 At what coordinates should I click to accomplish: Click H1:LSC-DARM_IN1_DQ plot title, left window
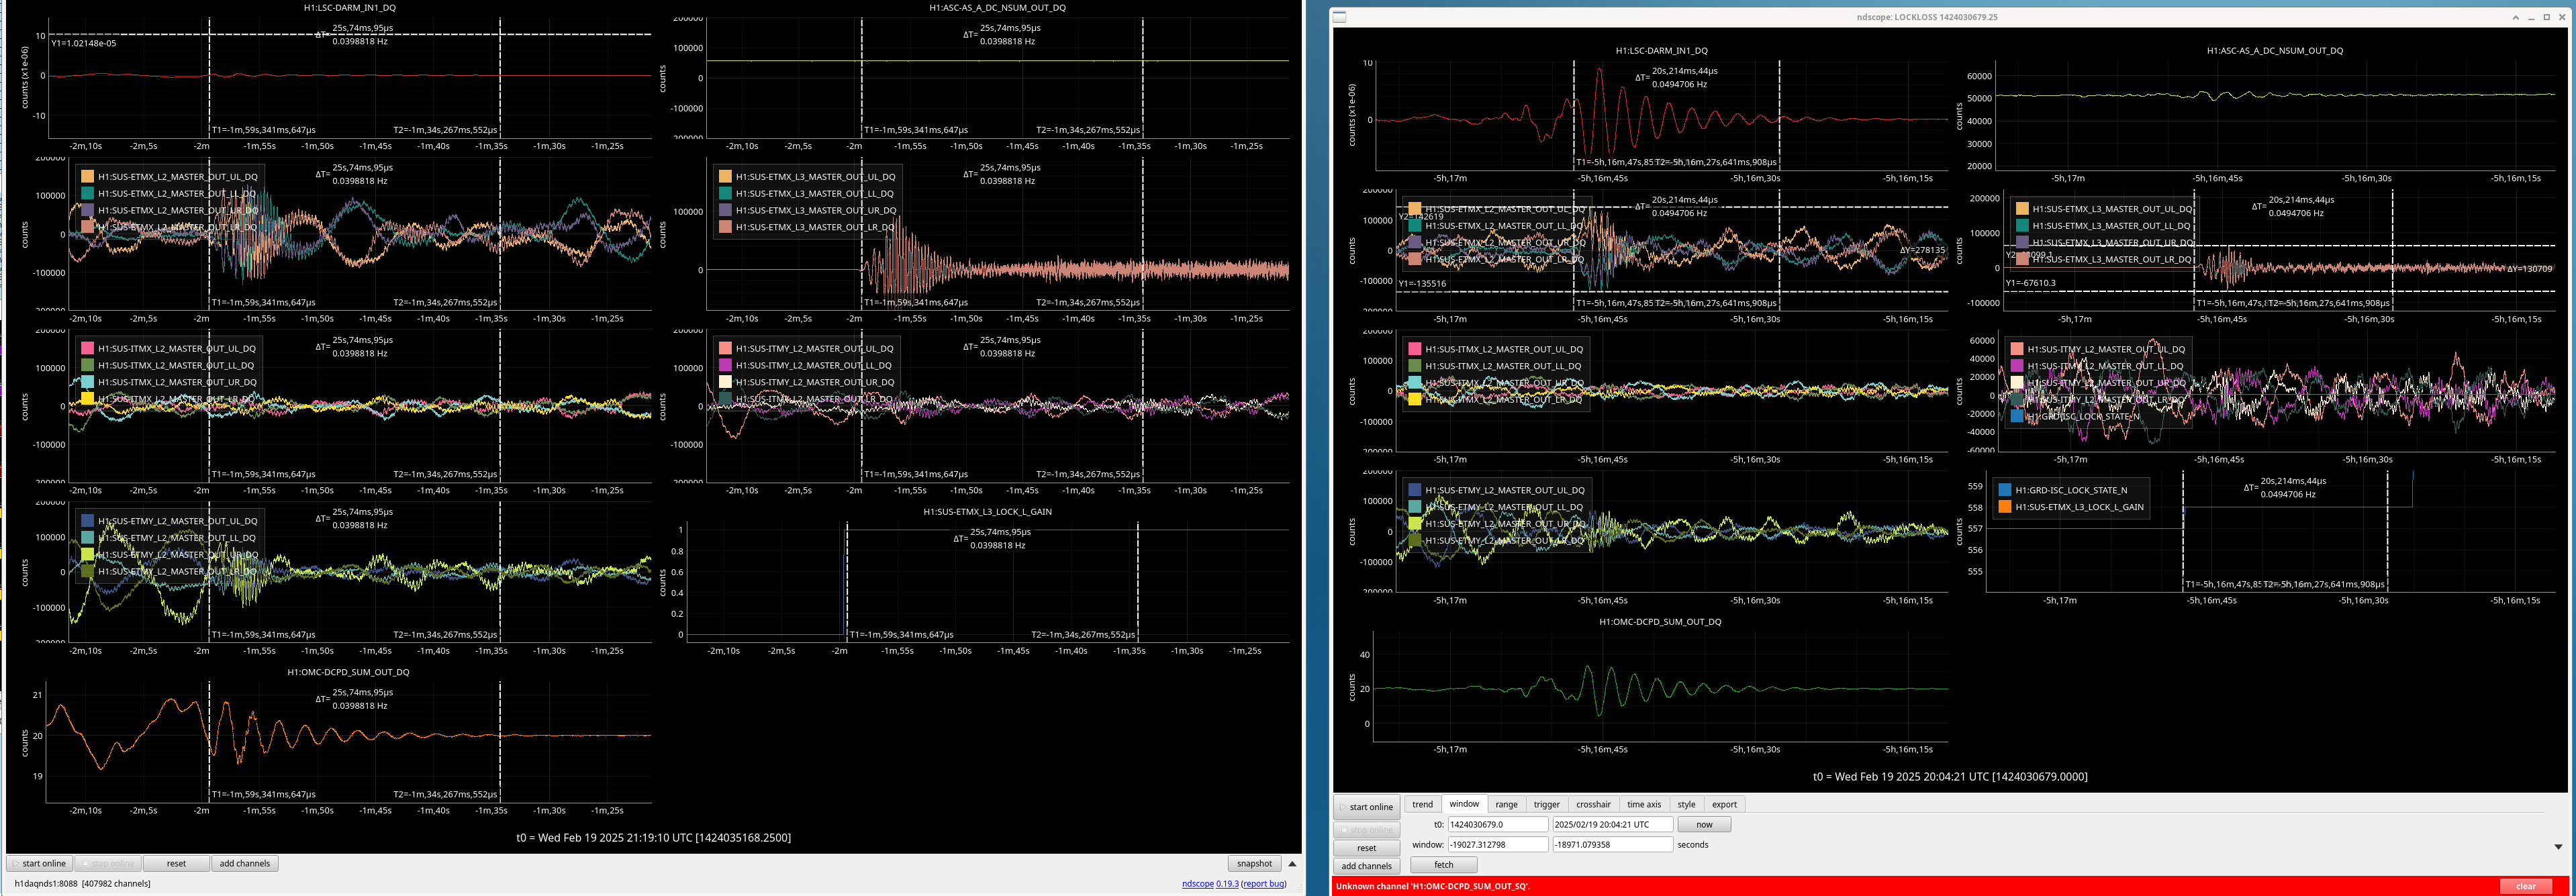tap(349, 8)
